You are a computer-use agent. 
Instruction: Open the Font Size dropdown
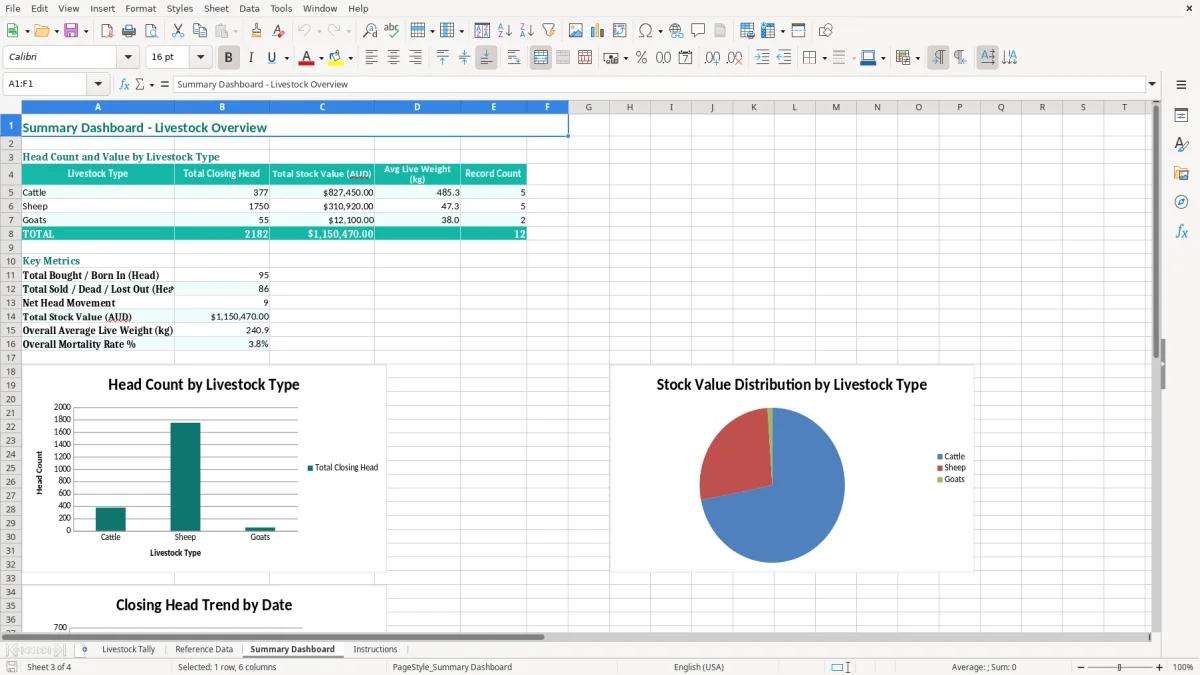(x=201, y=58)
